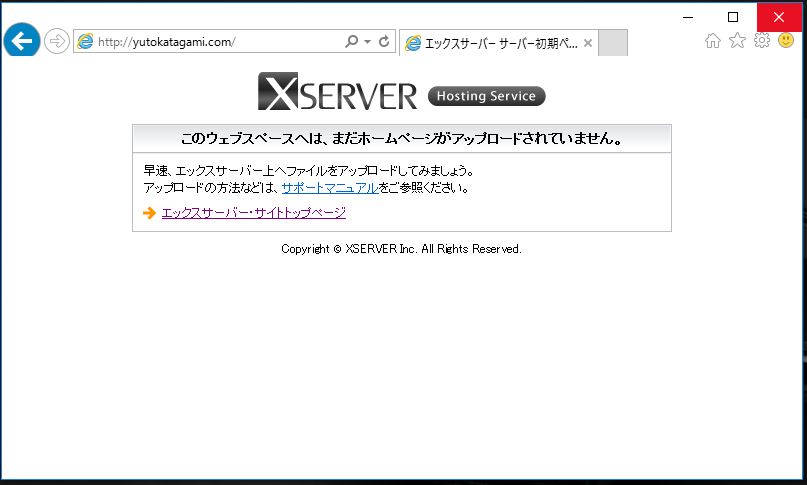
Task: Refresh the page with the reload icon
Action: (x=384, y=41)
